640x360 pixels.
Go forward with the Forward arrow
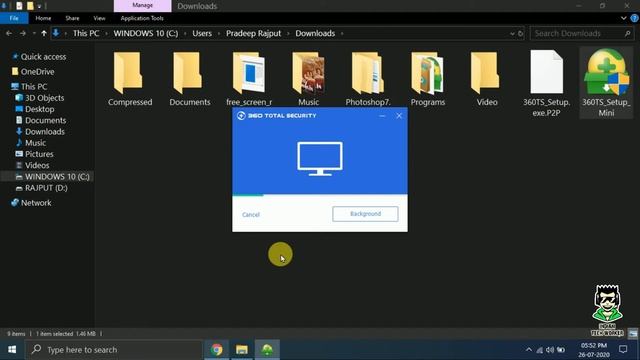[23, 33]
